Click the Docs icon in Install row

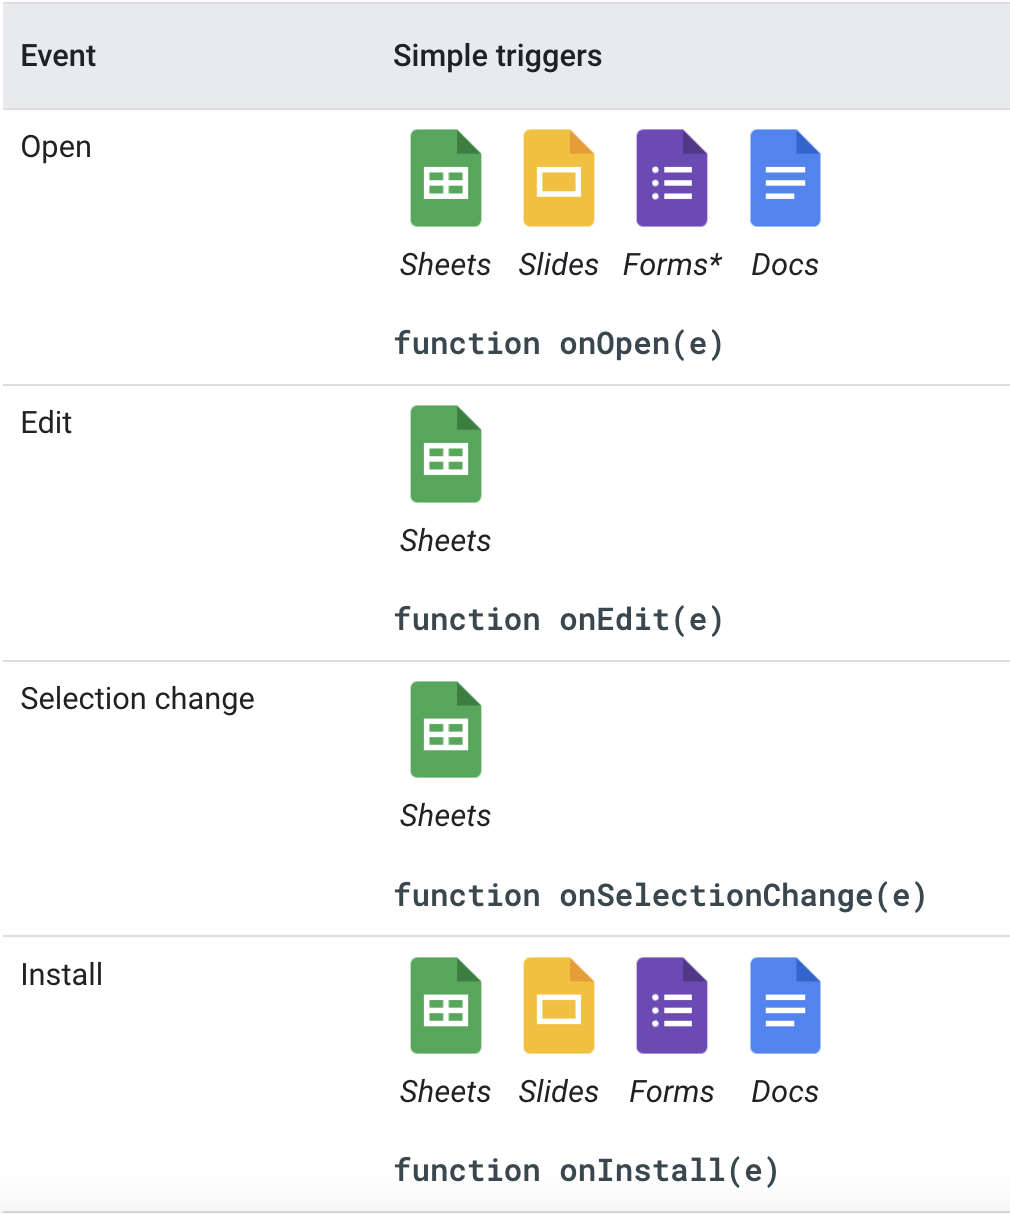pyautogui.click(x=785, y=1006)
